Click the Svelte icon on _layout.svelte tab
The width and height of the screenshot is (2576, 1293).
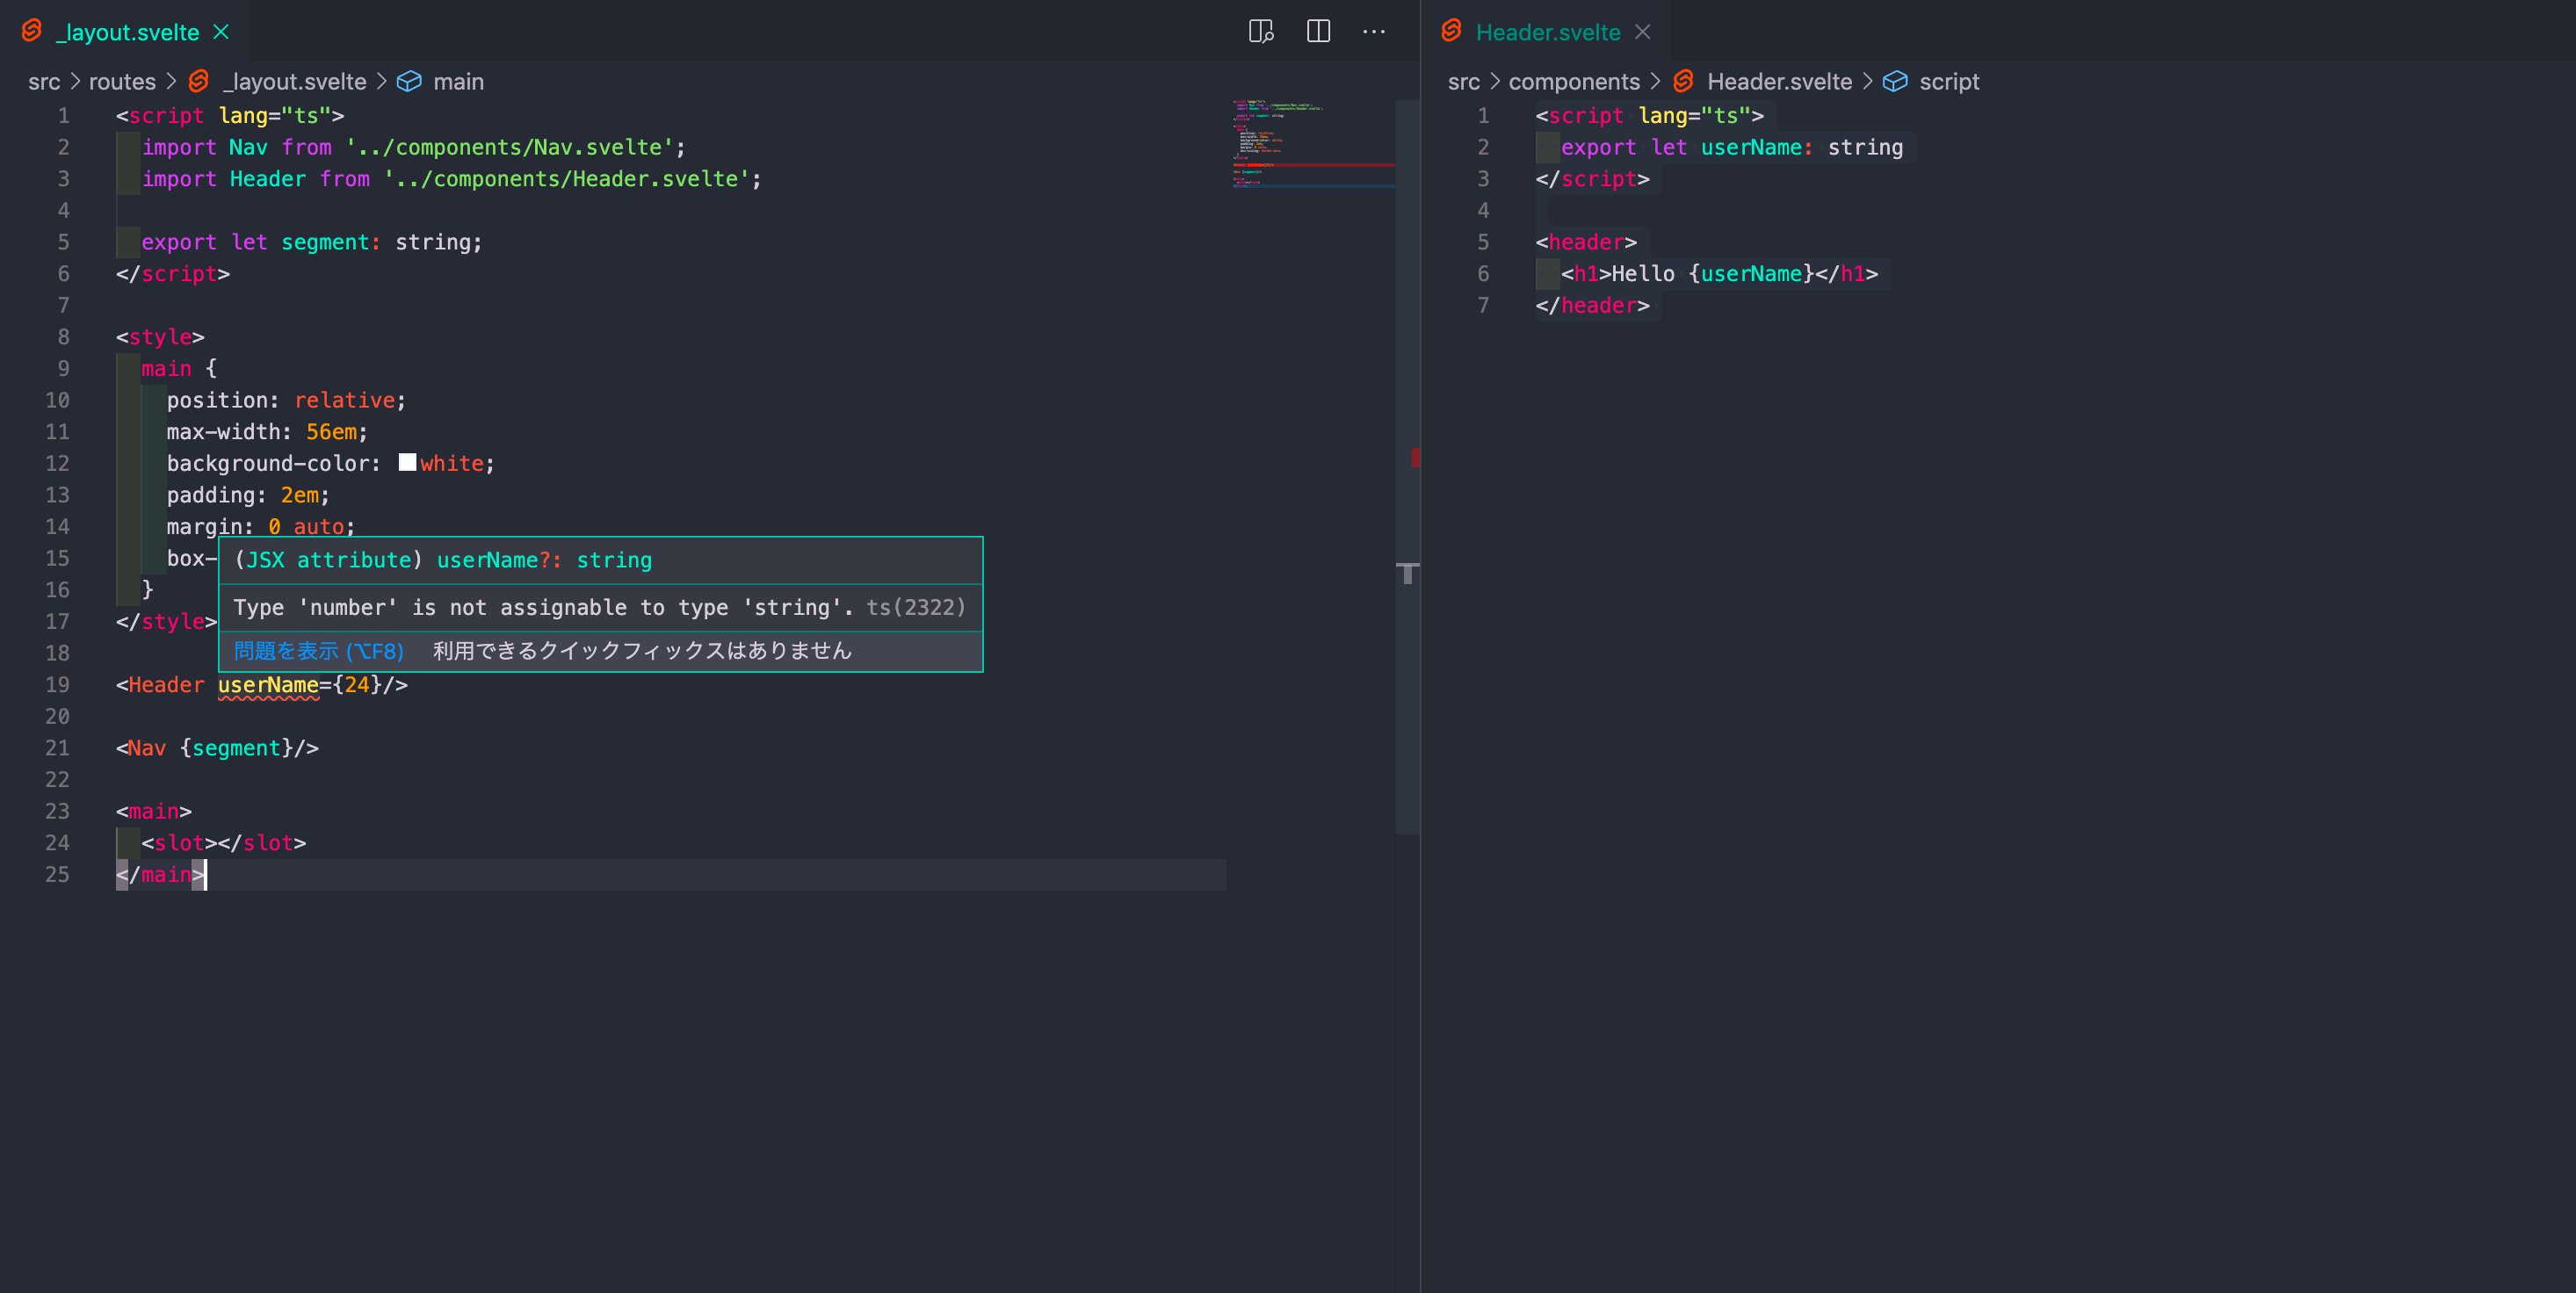point(32,31)
